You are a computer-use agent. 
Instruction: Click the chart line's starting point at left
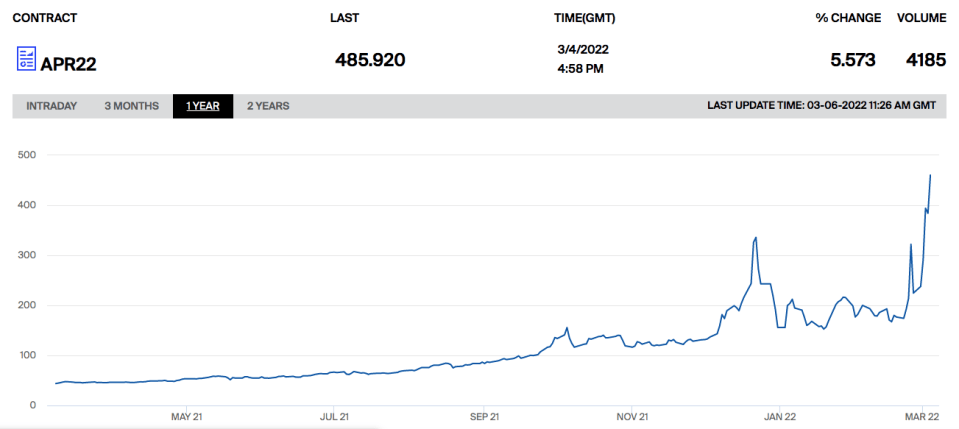tap(56, 383)
